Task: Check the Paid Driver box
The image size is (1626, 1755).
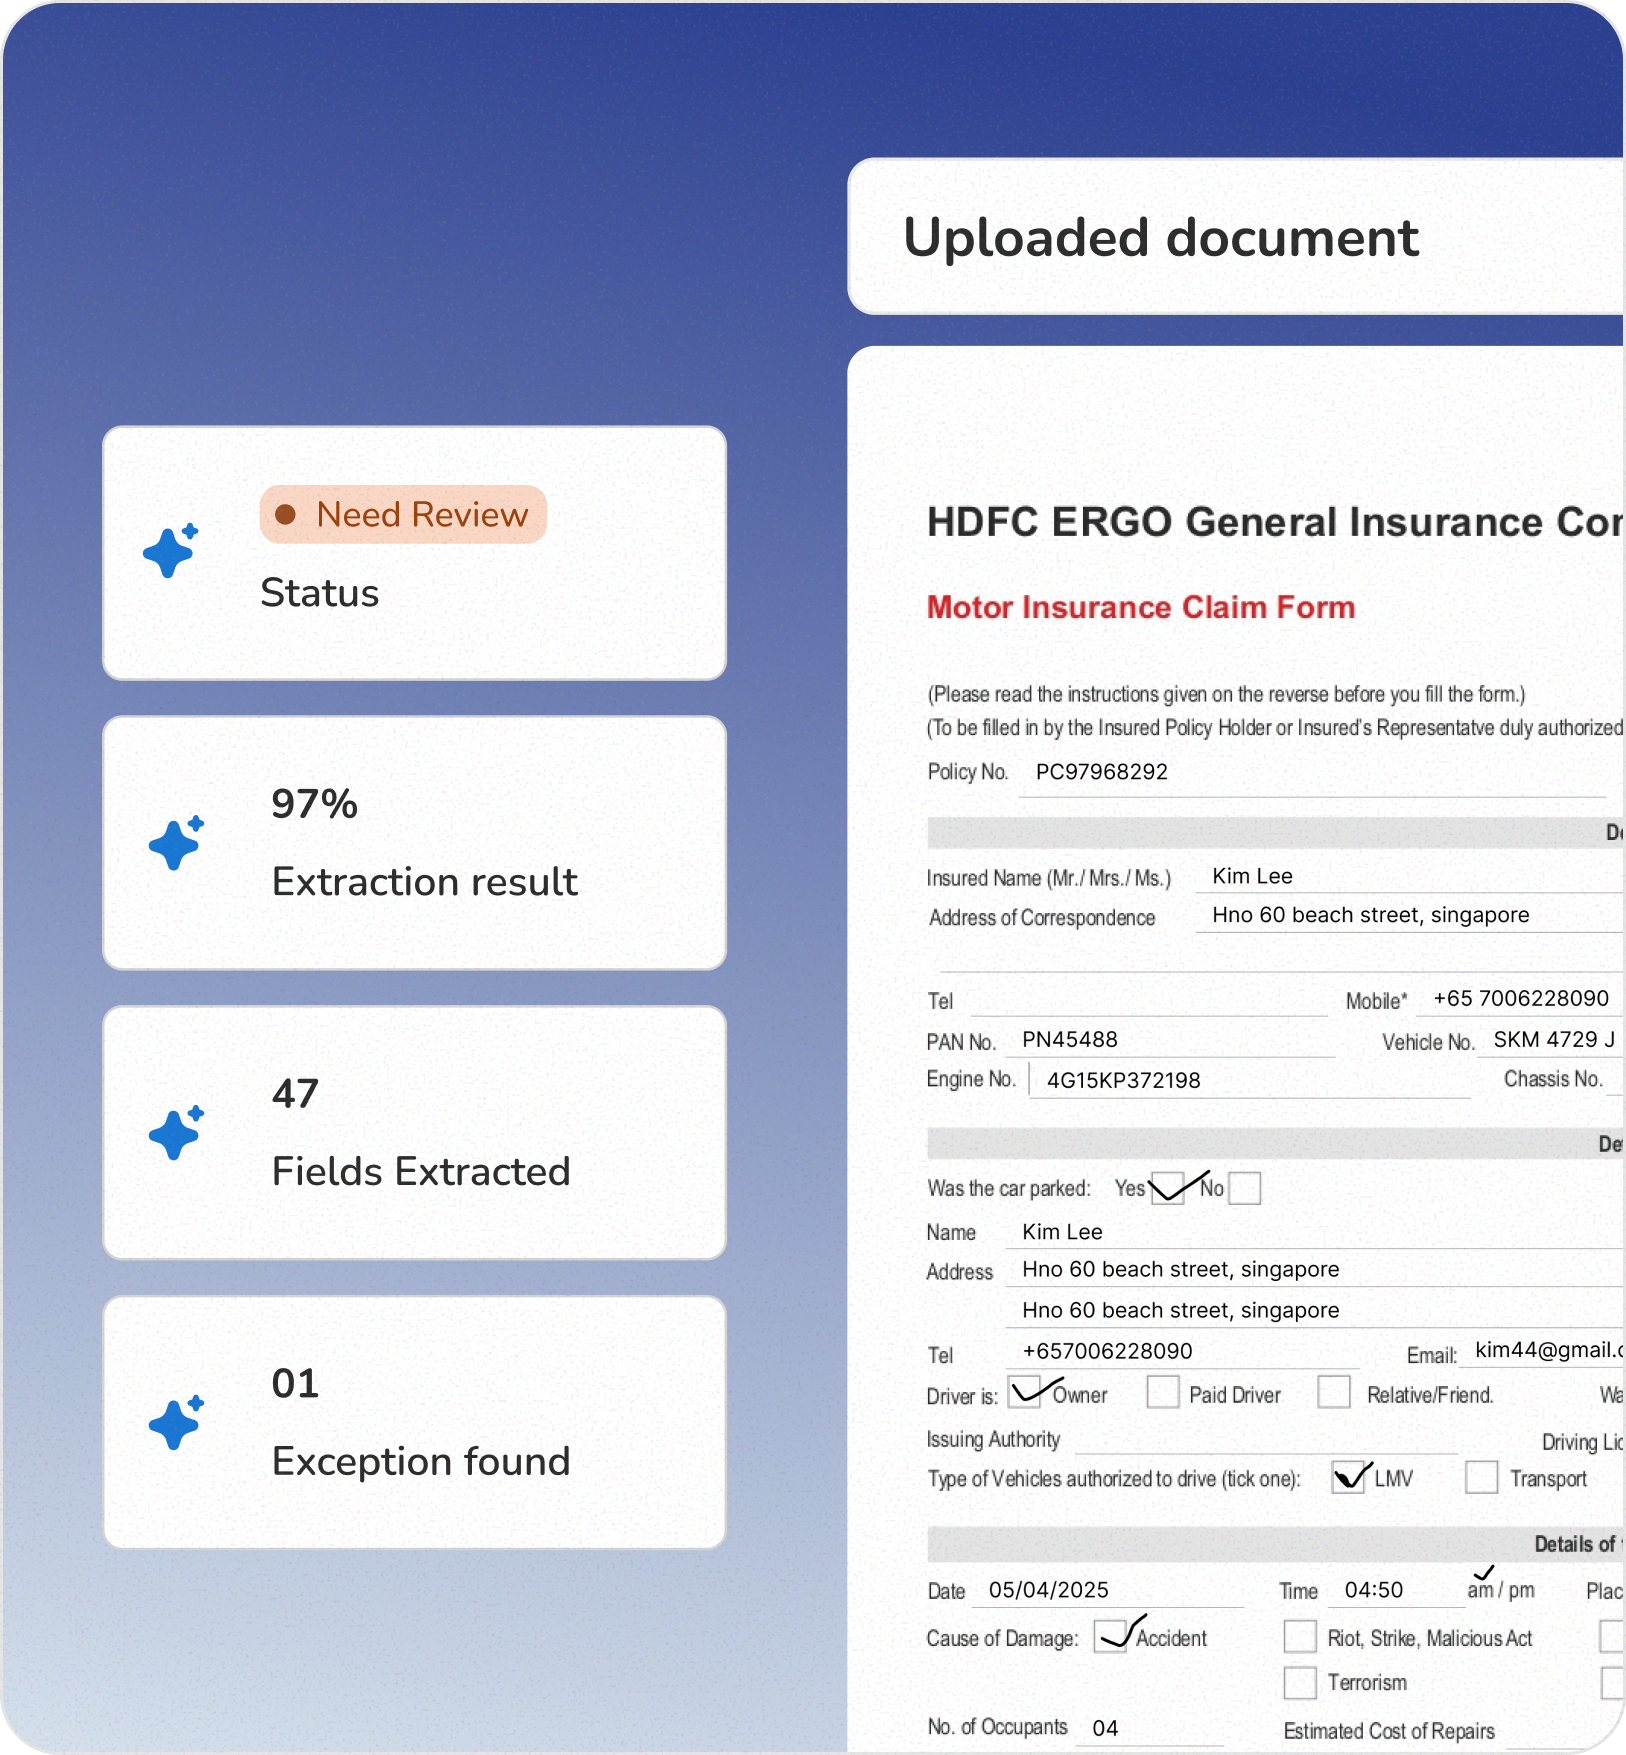Action: click(1162, 1392)
